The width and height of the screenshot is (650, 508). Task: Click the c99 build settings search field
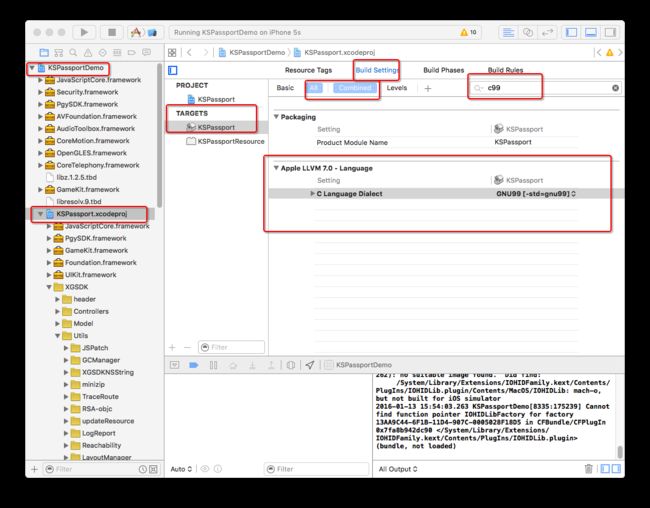(x=545, y=88)
